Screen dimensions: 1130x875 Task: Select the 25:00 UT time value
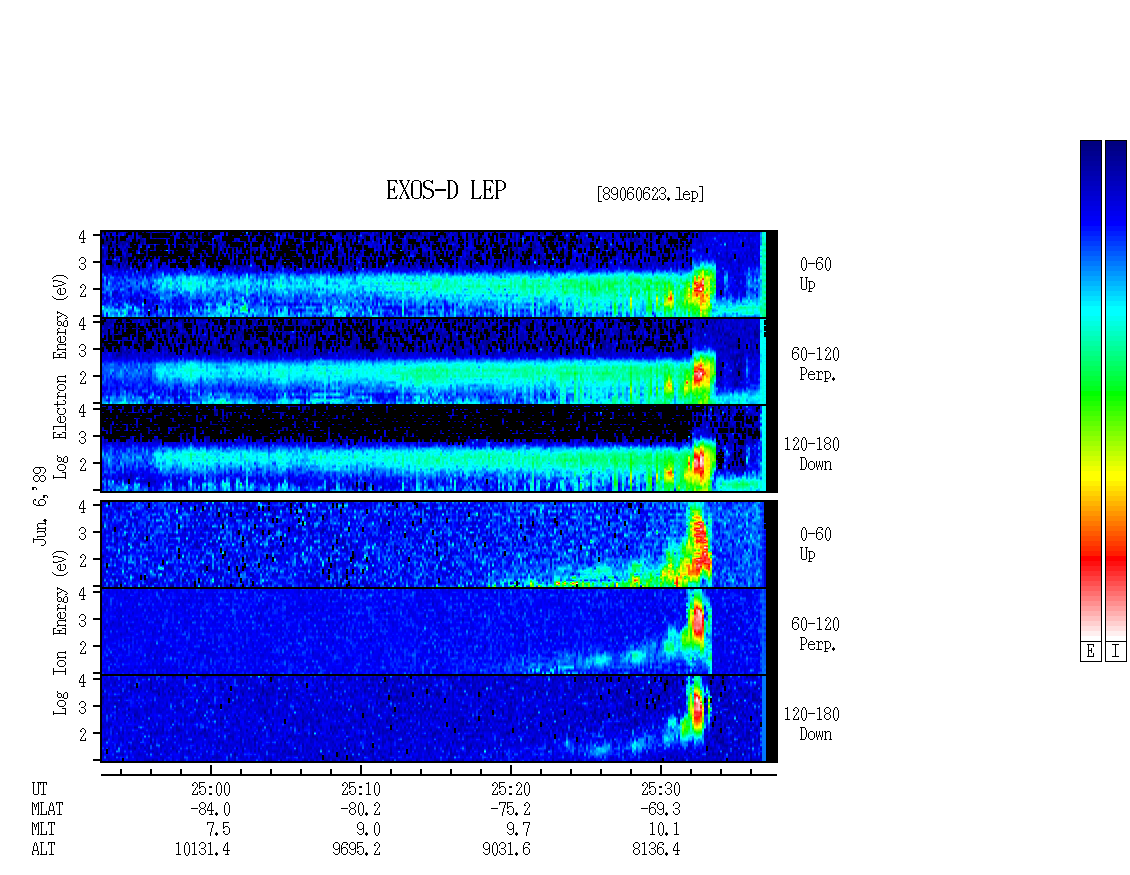pos(210,789)
